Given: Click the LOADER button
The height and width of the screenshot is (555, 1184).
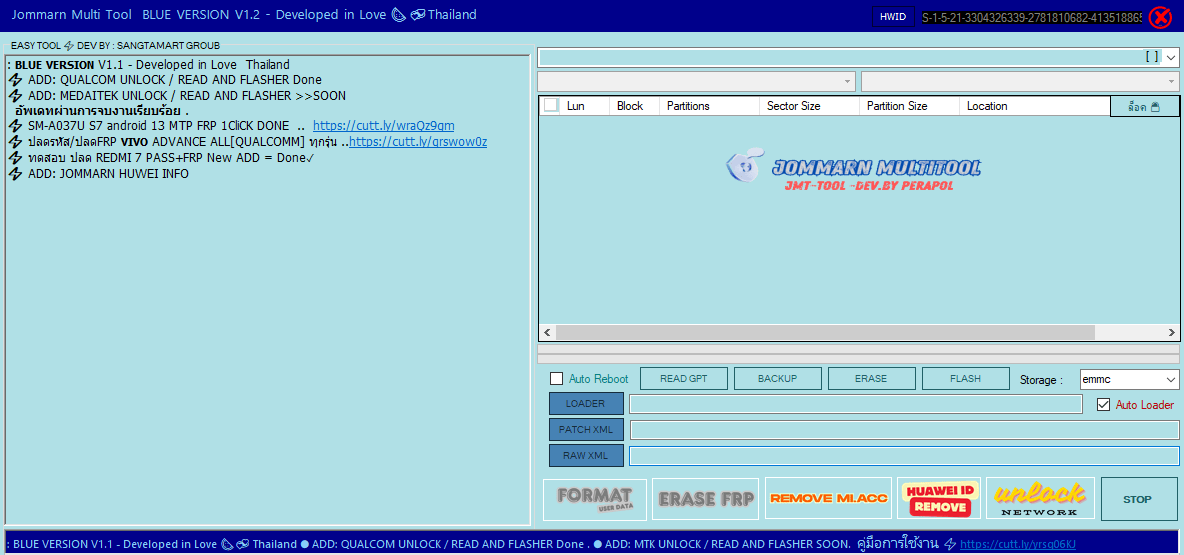Looking at the screenshot, I should [x=586, y=403].
